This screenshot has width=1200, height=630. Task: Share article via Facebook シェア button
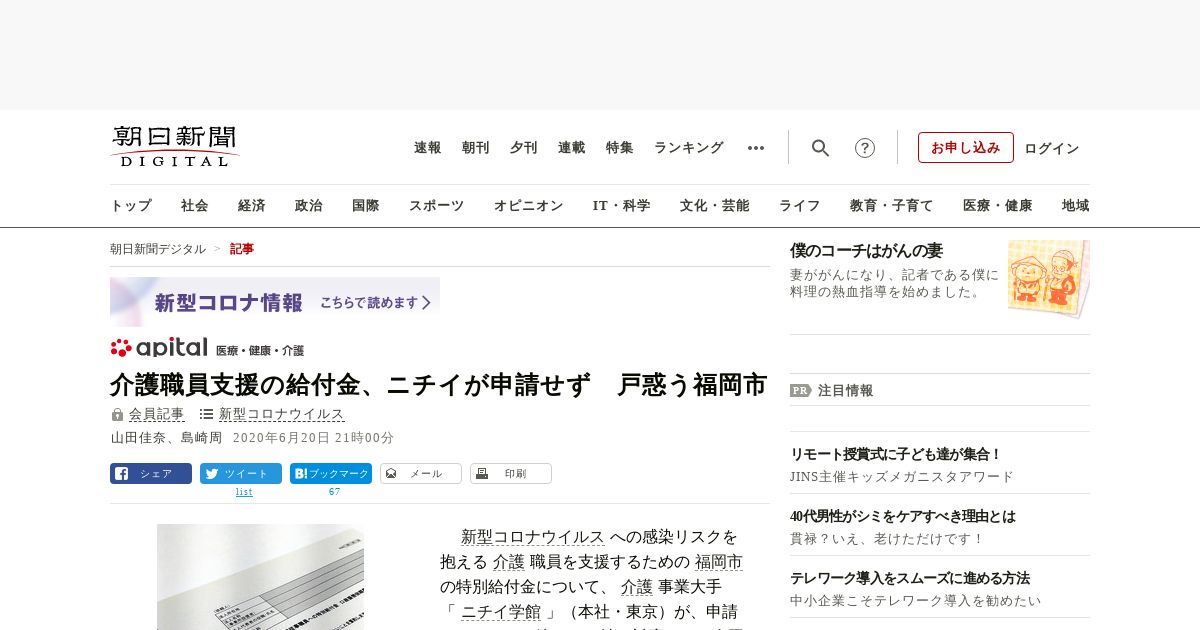(151, 474)
